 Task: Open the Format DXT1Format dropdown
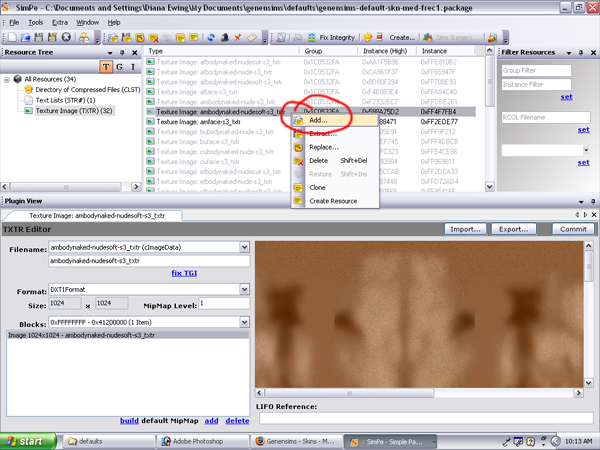click(x=245, y=290)
